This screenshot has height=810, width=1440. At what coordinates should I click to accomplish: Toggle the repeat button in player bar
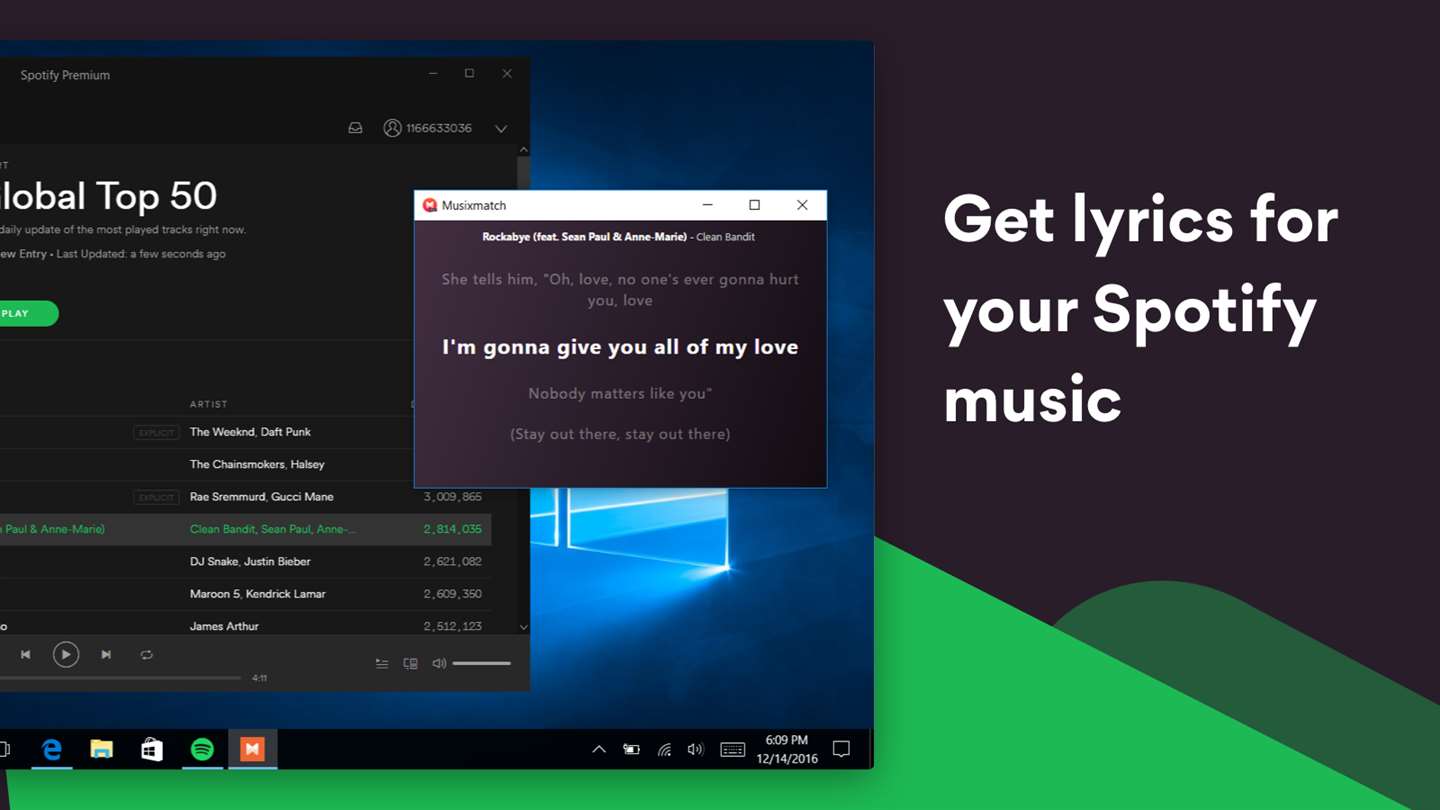pyautogui.click(x=147, y=655)
